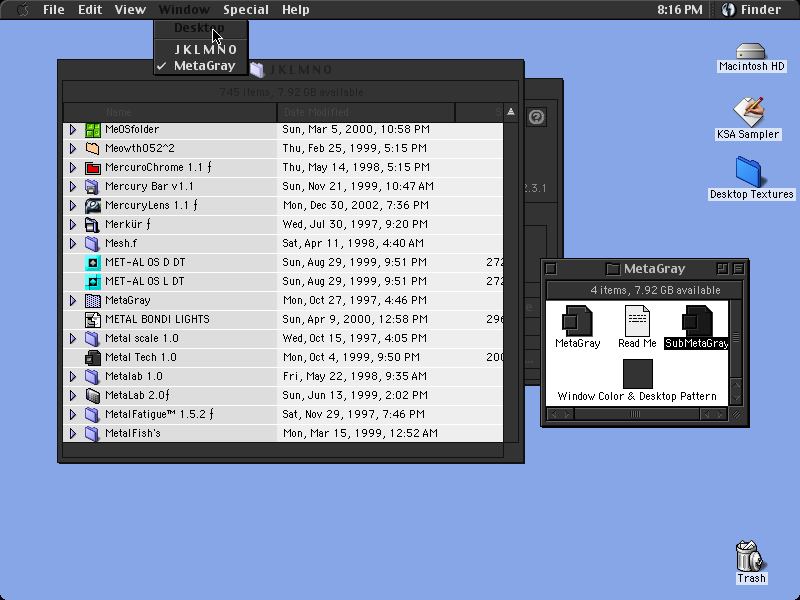Viewport: 800px width, 600px height.
Task: Click MetaGray window vertical scroll down arrow
Action: pyautogui.click(x=736, y=398)
